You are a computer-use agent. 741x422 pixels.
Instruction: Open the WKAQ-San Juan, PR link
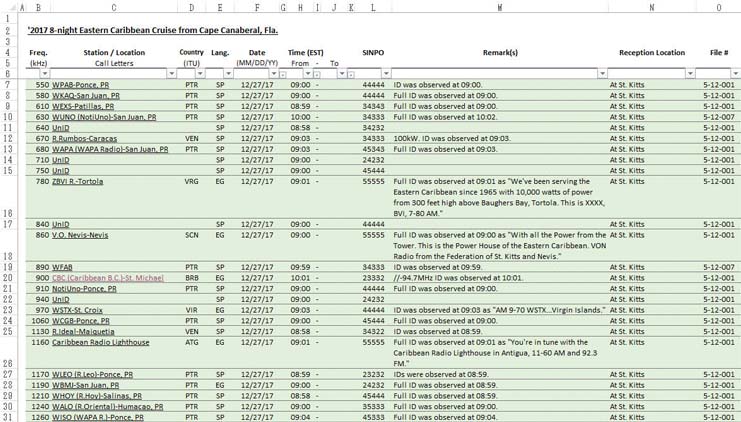(x=86, y=96)
